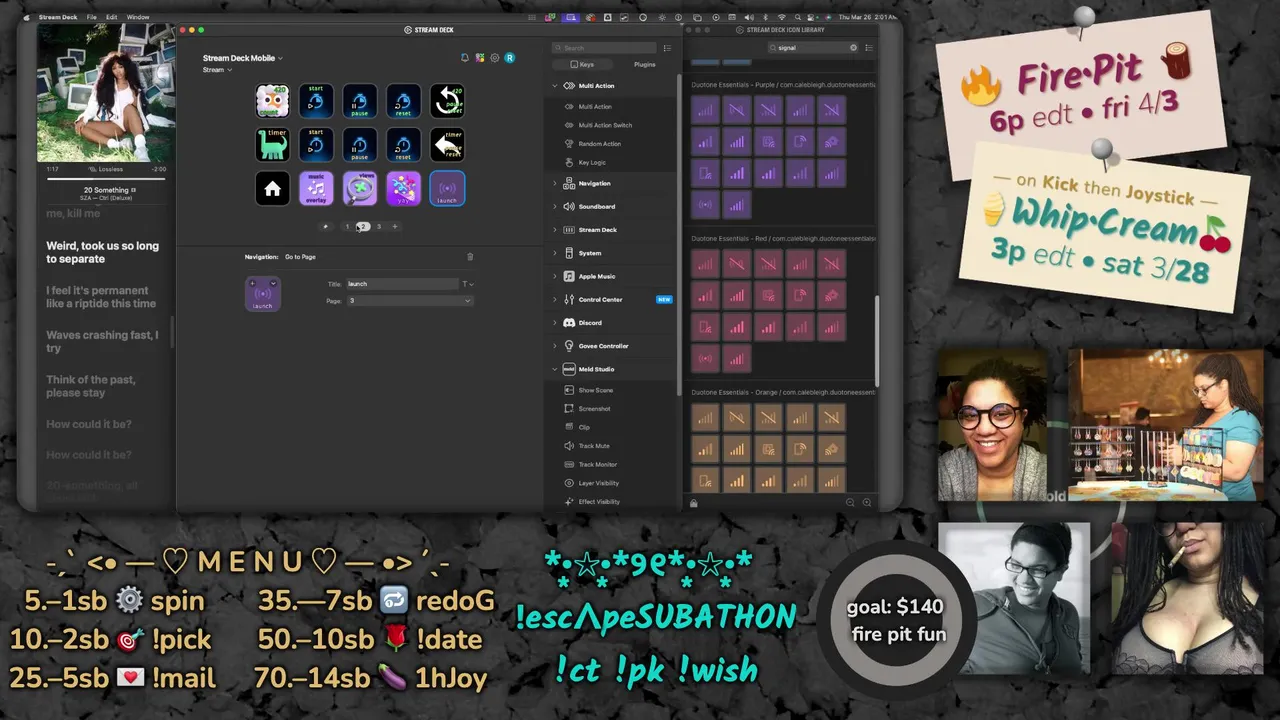Choose Meld Studio's Screenshot action

click(594, 409)
